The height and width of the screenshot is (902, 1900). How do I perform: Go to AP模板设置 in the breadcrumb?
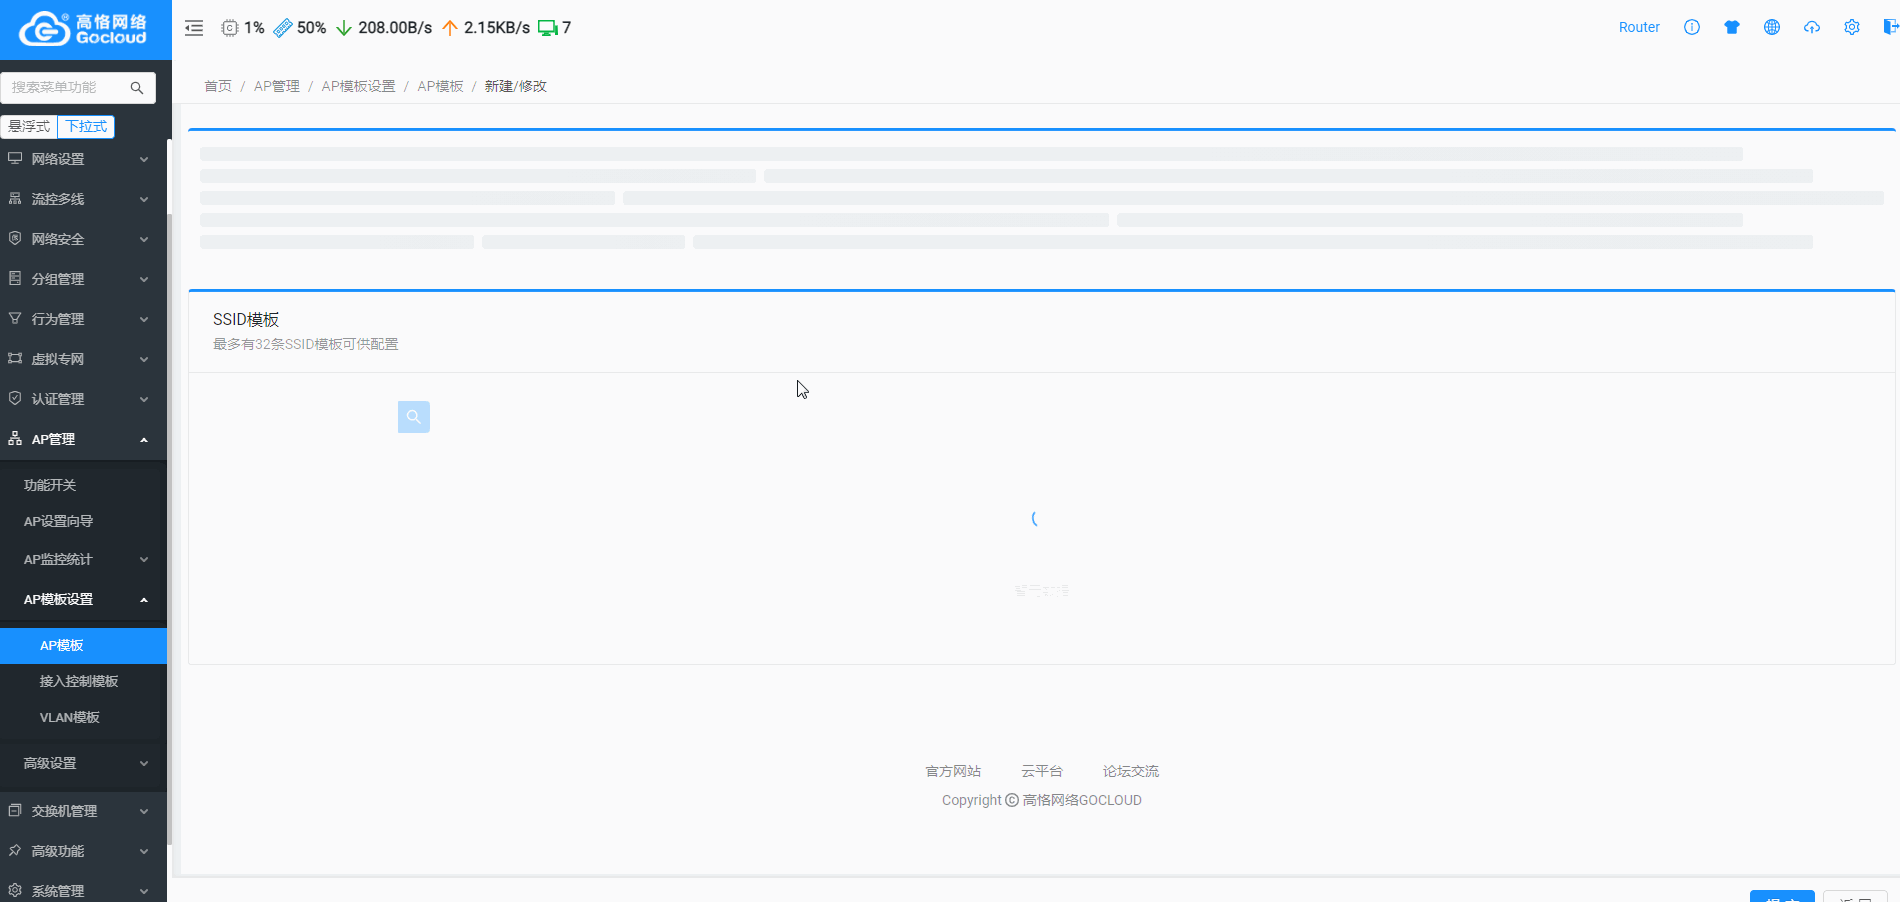(358, 86)
